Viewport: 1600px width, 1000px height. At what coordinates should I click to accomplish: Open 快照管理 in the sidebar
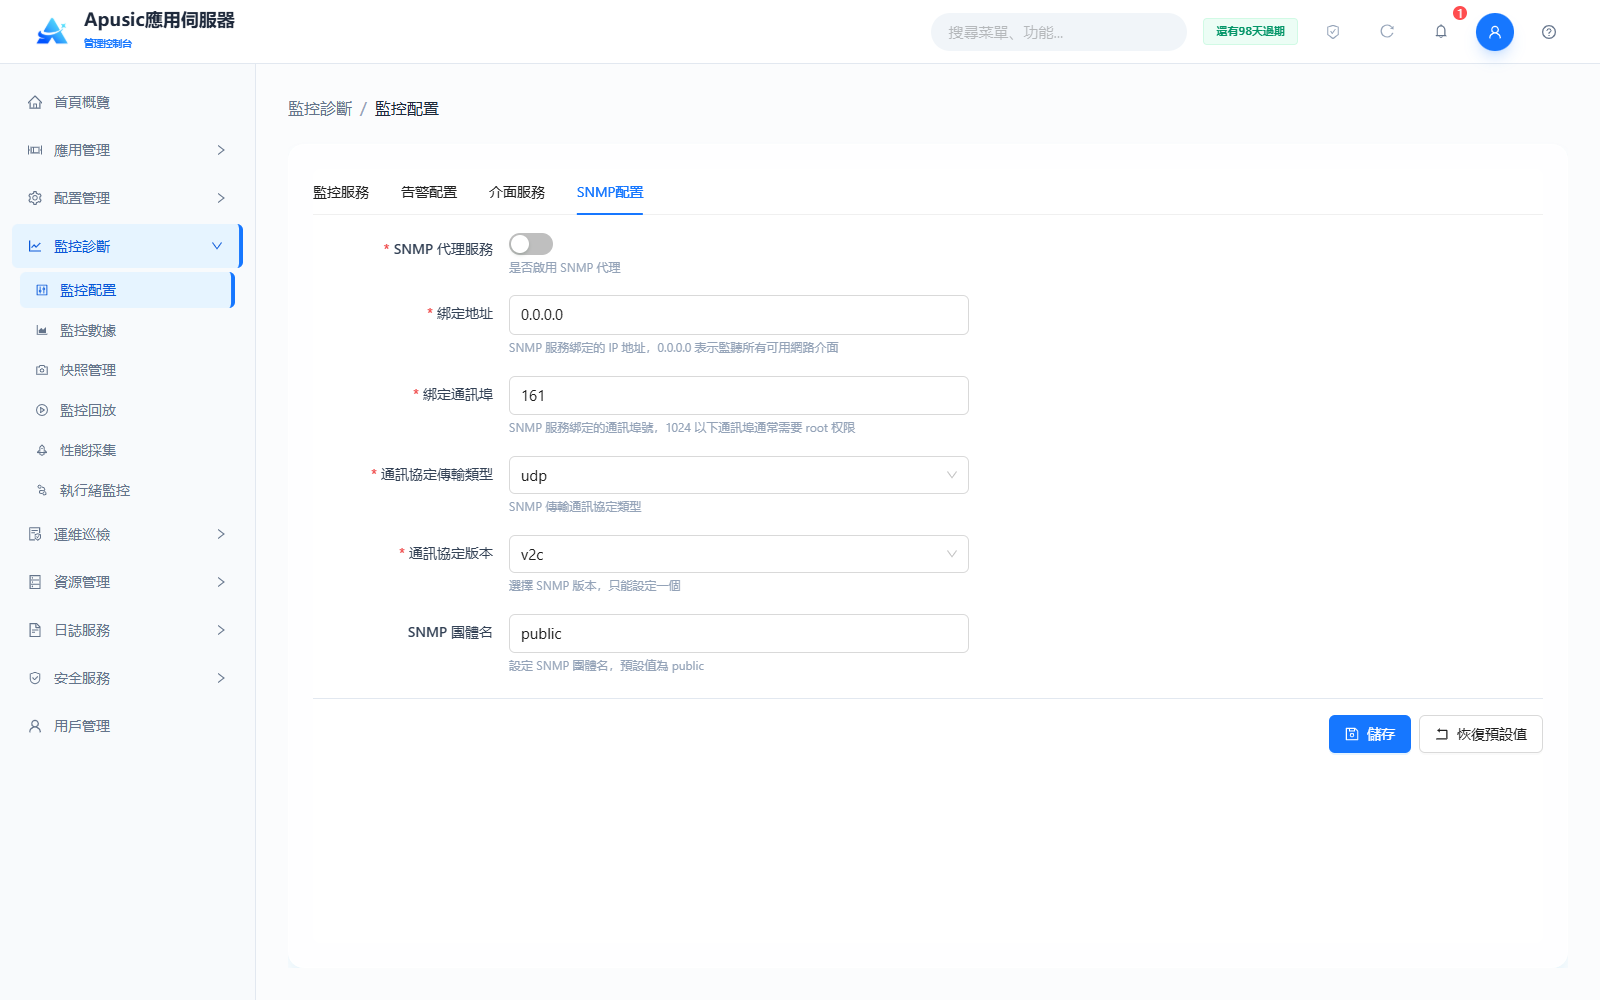[127, 370]
